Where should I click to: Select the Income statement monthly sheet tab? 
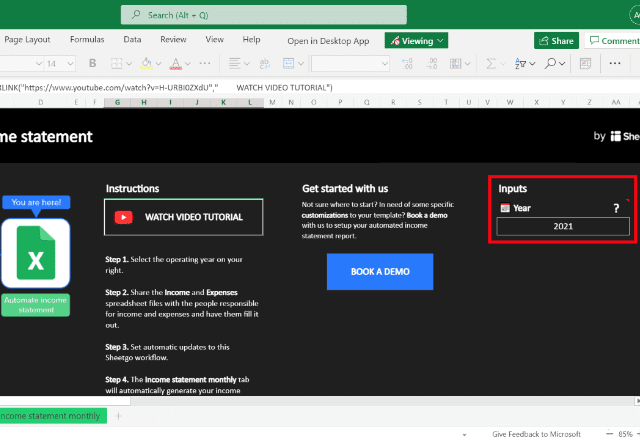point(53,416)
